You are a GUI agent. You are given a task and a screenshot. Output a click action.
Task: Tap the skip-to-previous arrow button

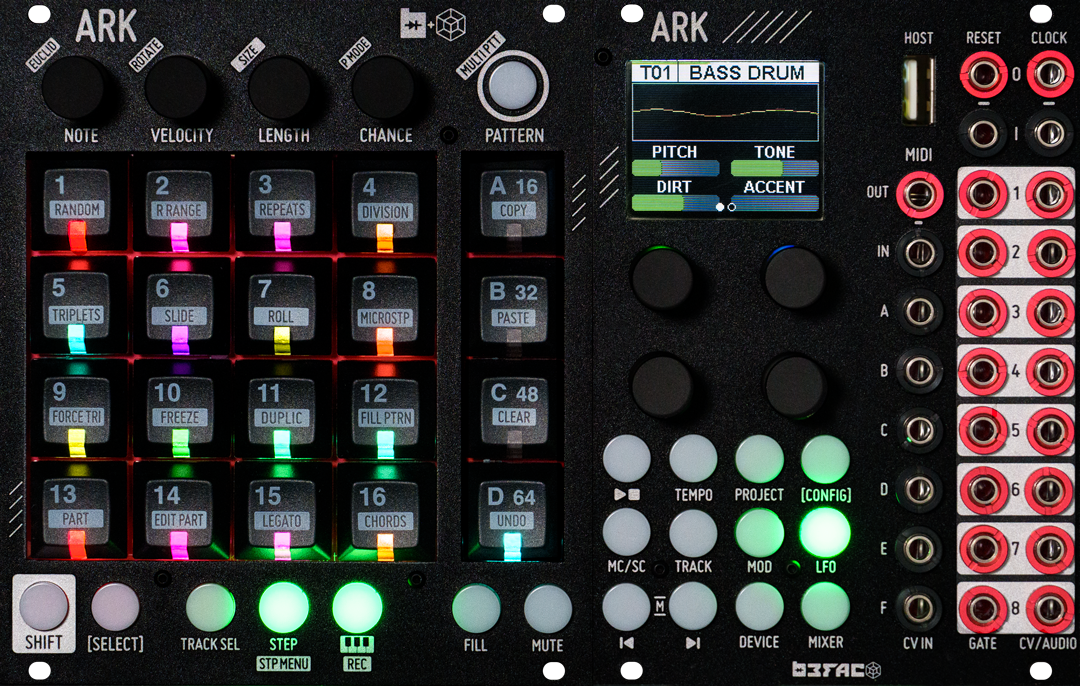click(627, 607)
